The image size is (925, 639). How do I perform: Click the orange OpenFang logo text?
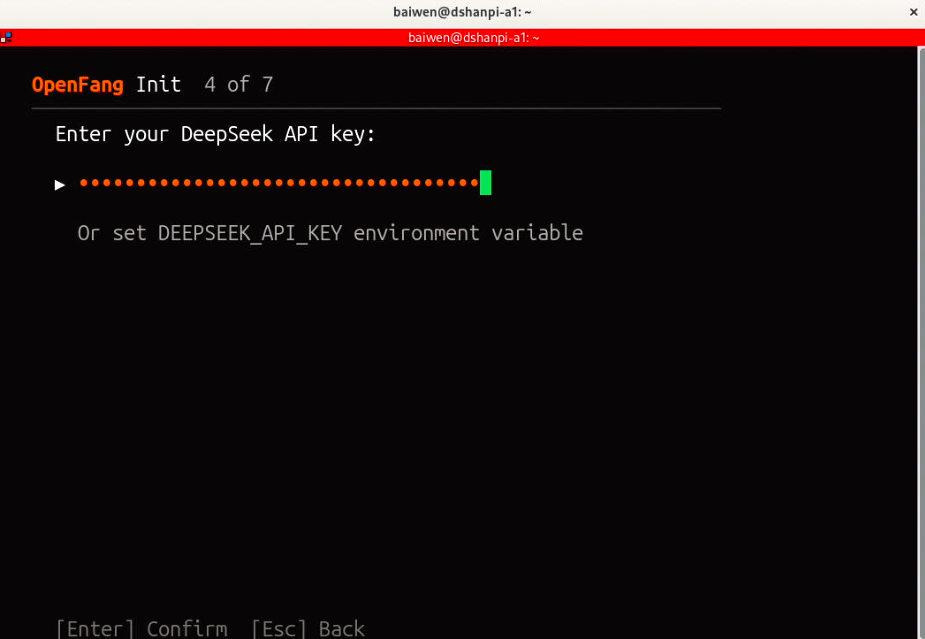coord(77,85)
